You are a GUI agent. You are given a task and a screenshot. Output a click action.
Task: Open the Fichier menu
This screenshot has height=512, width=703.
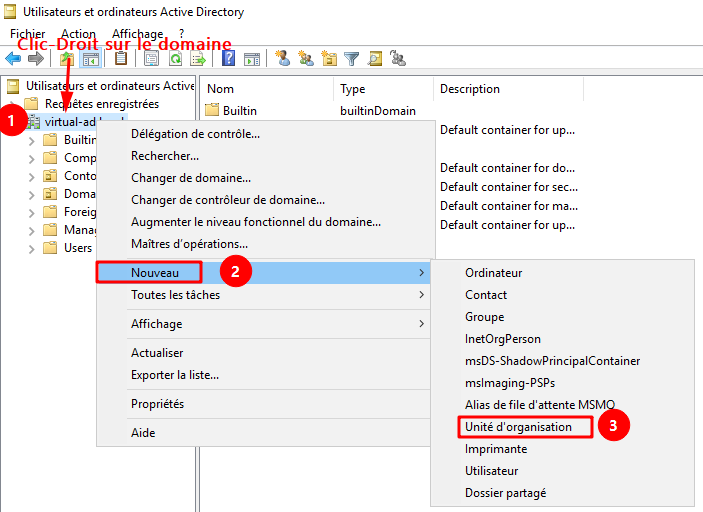[x=27, y=34]
